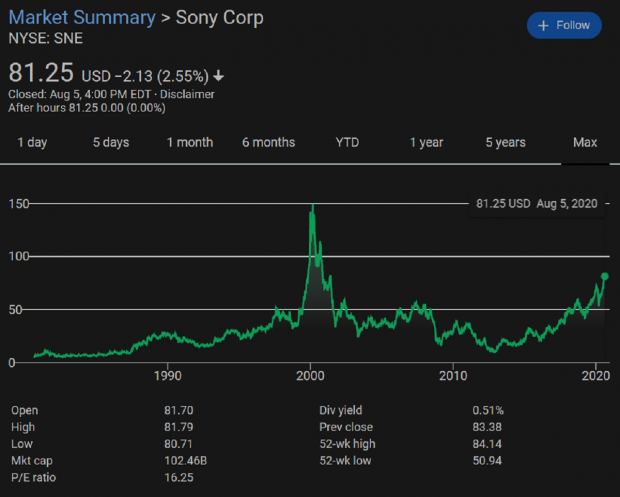Click the downward price change arrow
Image resolution: width=620 pixels, height=497 pixels.
coord(218,76)
